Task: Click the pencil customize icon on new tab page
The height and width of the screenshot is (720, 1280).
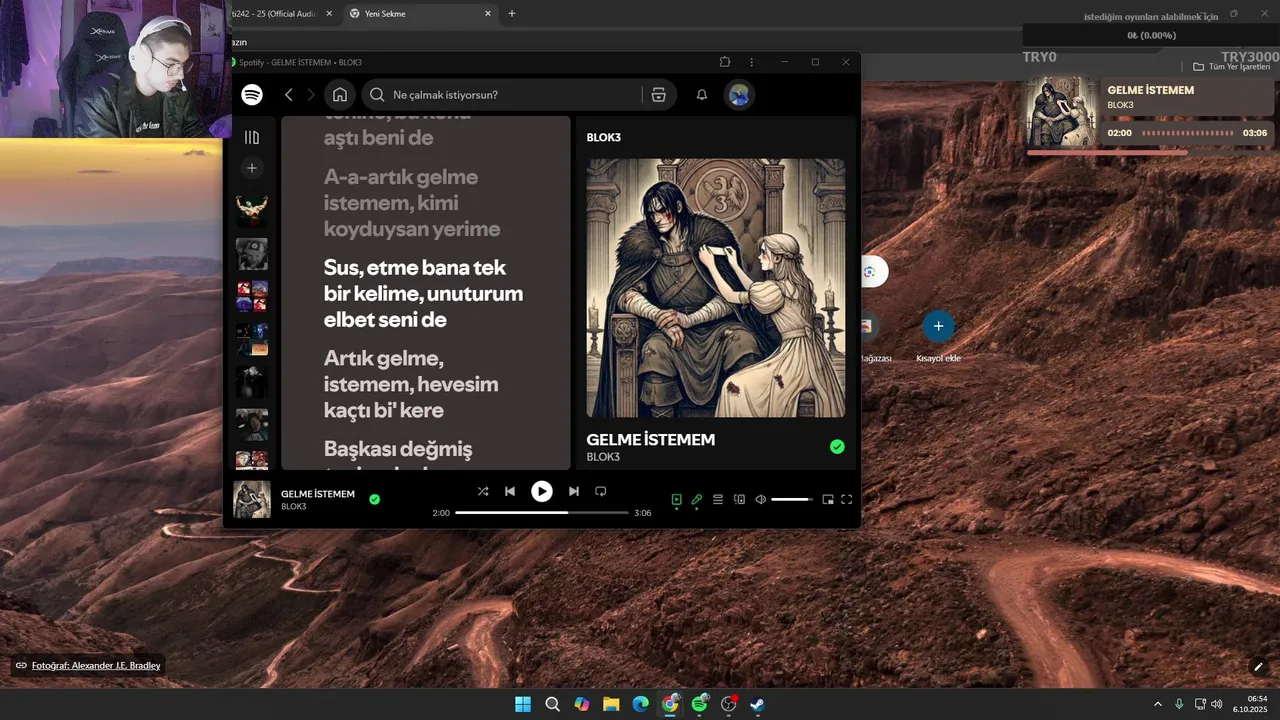Action: pyautogui.click(x=1258, y=666)
